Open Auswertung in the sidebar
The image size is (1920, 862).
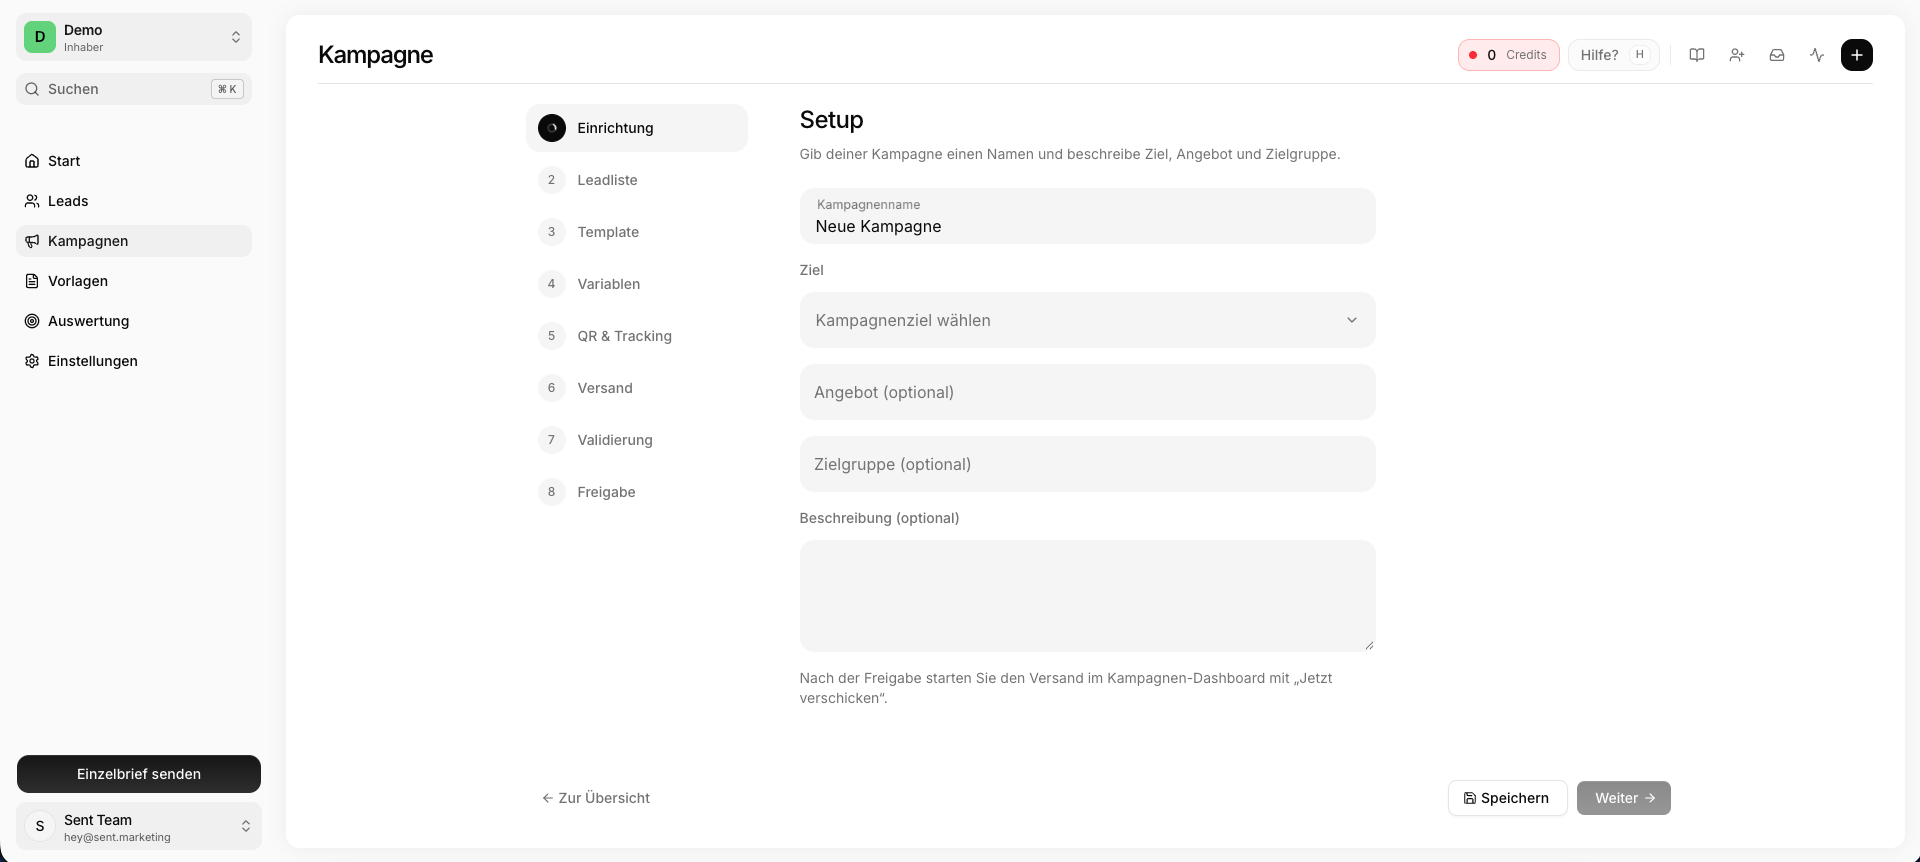click(134, 321)
